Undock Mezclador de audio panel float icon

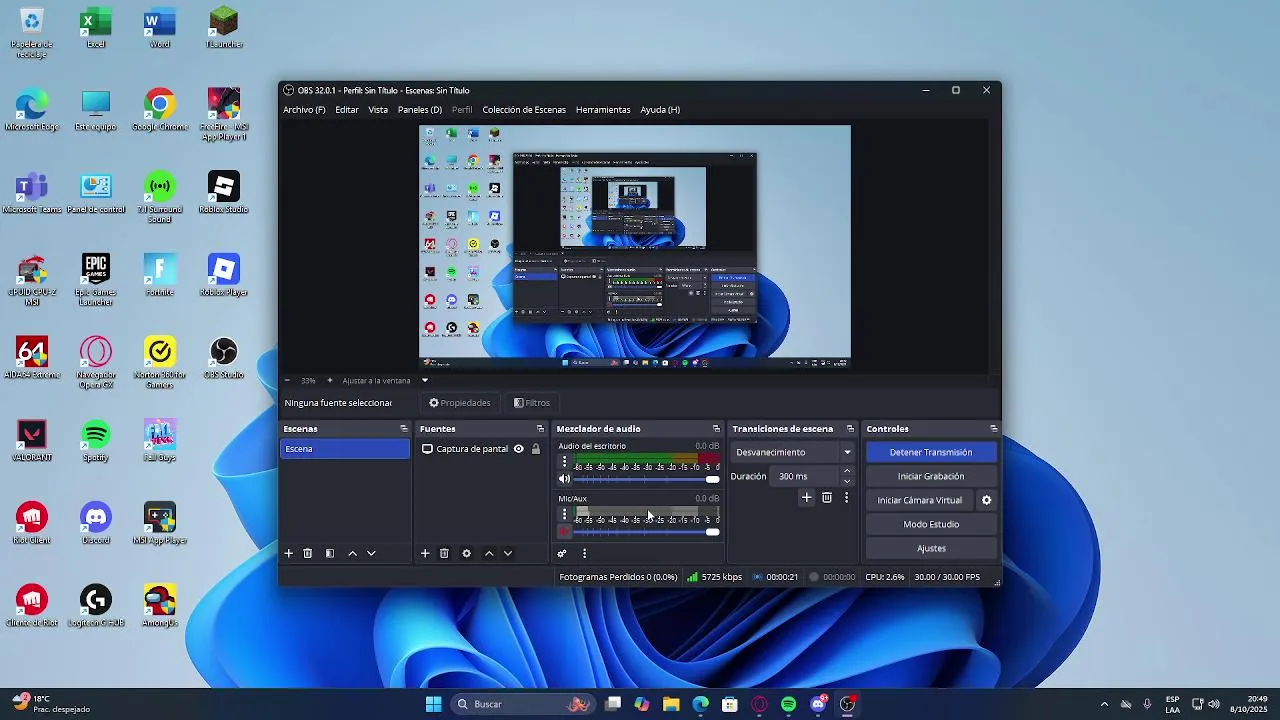[x=716, y=429]
